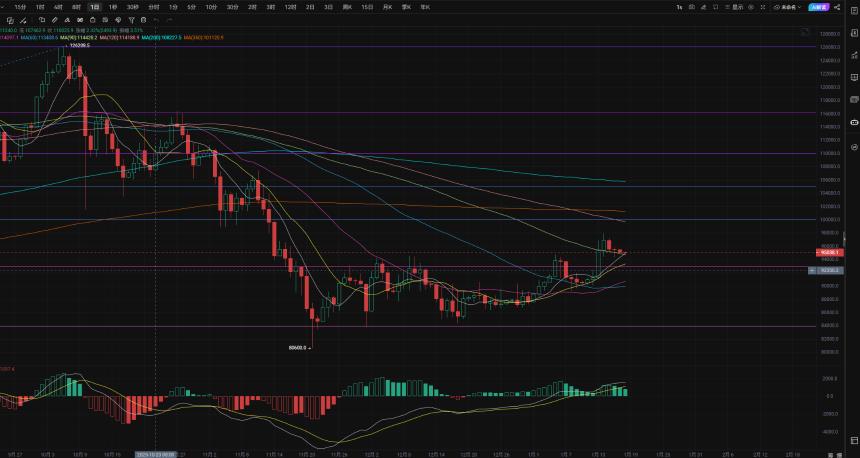Select the line drawing tool icon
860x458 pixels.
(23, 20)
